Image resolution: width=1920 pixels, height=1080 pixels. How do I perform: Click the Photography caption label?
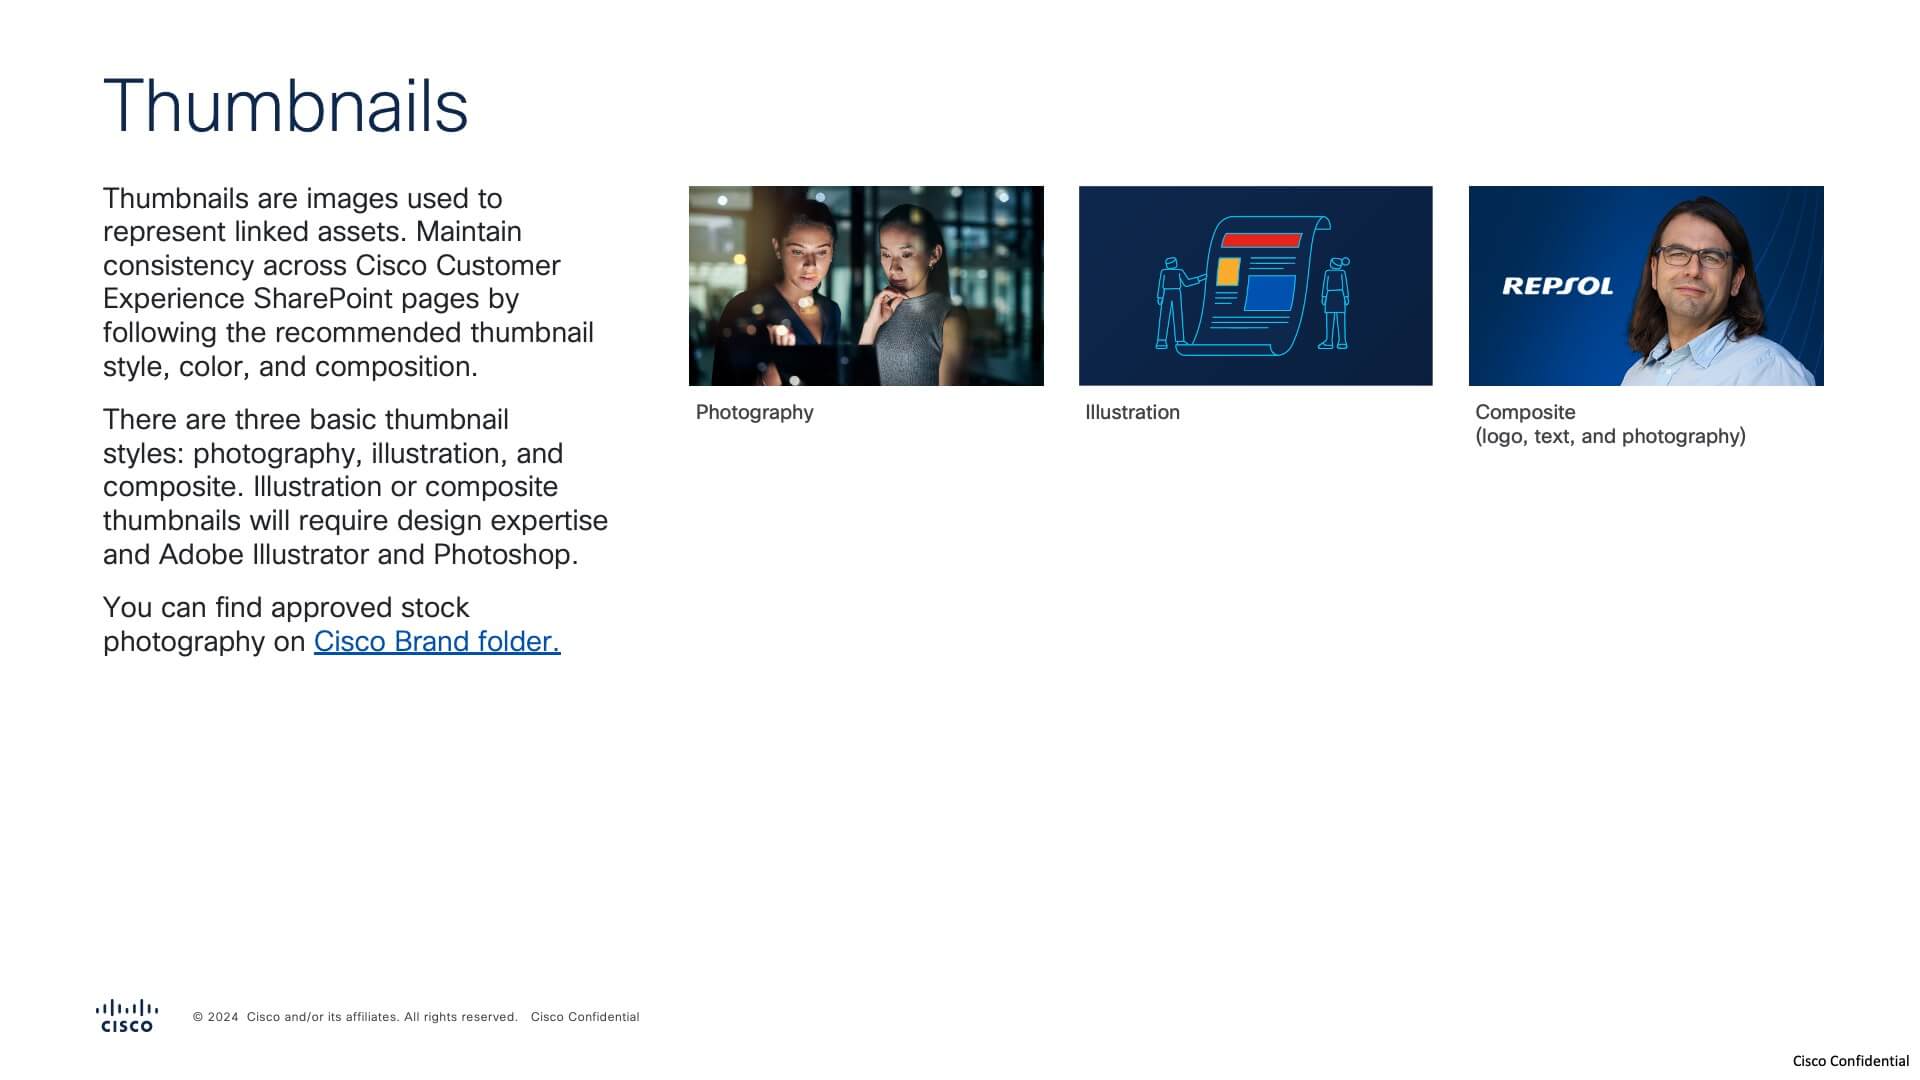755,412
